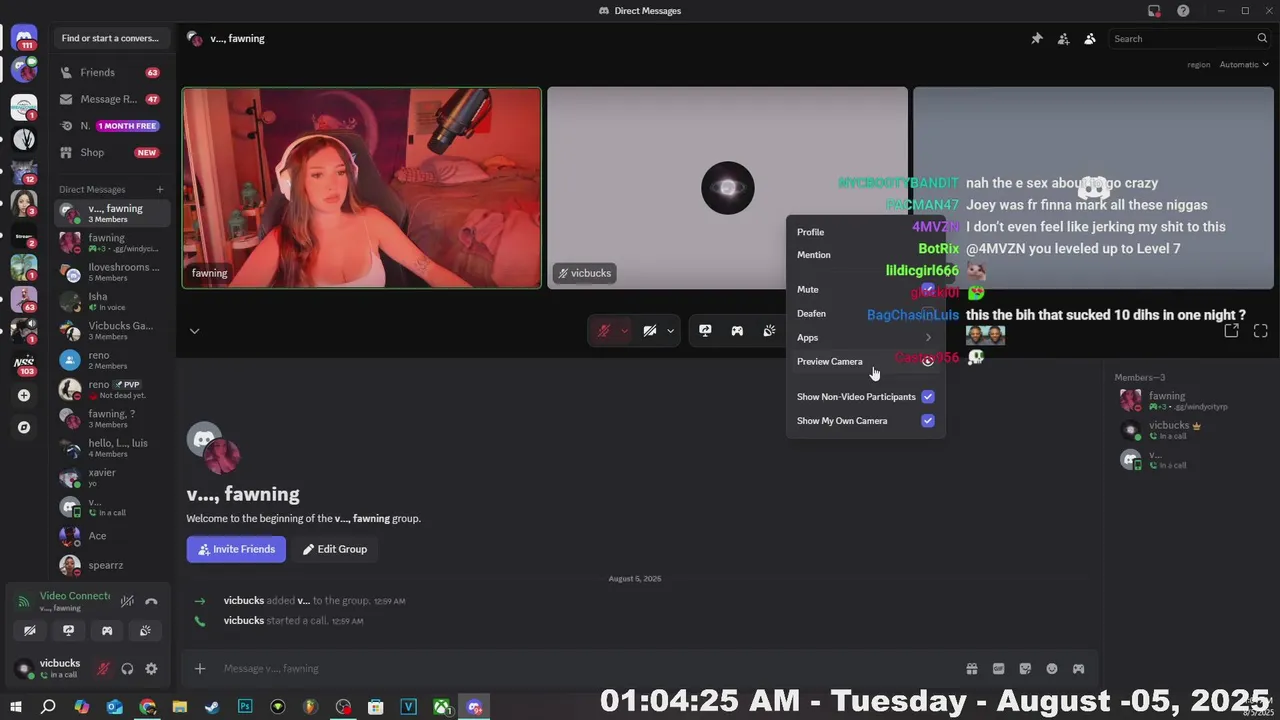The height and width of the screenshot is (720, 1280).
Task: Open Find or start a conversation box
Action: [111, 38]
